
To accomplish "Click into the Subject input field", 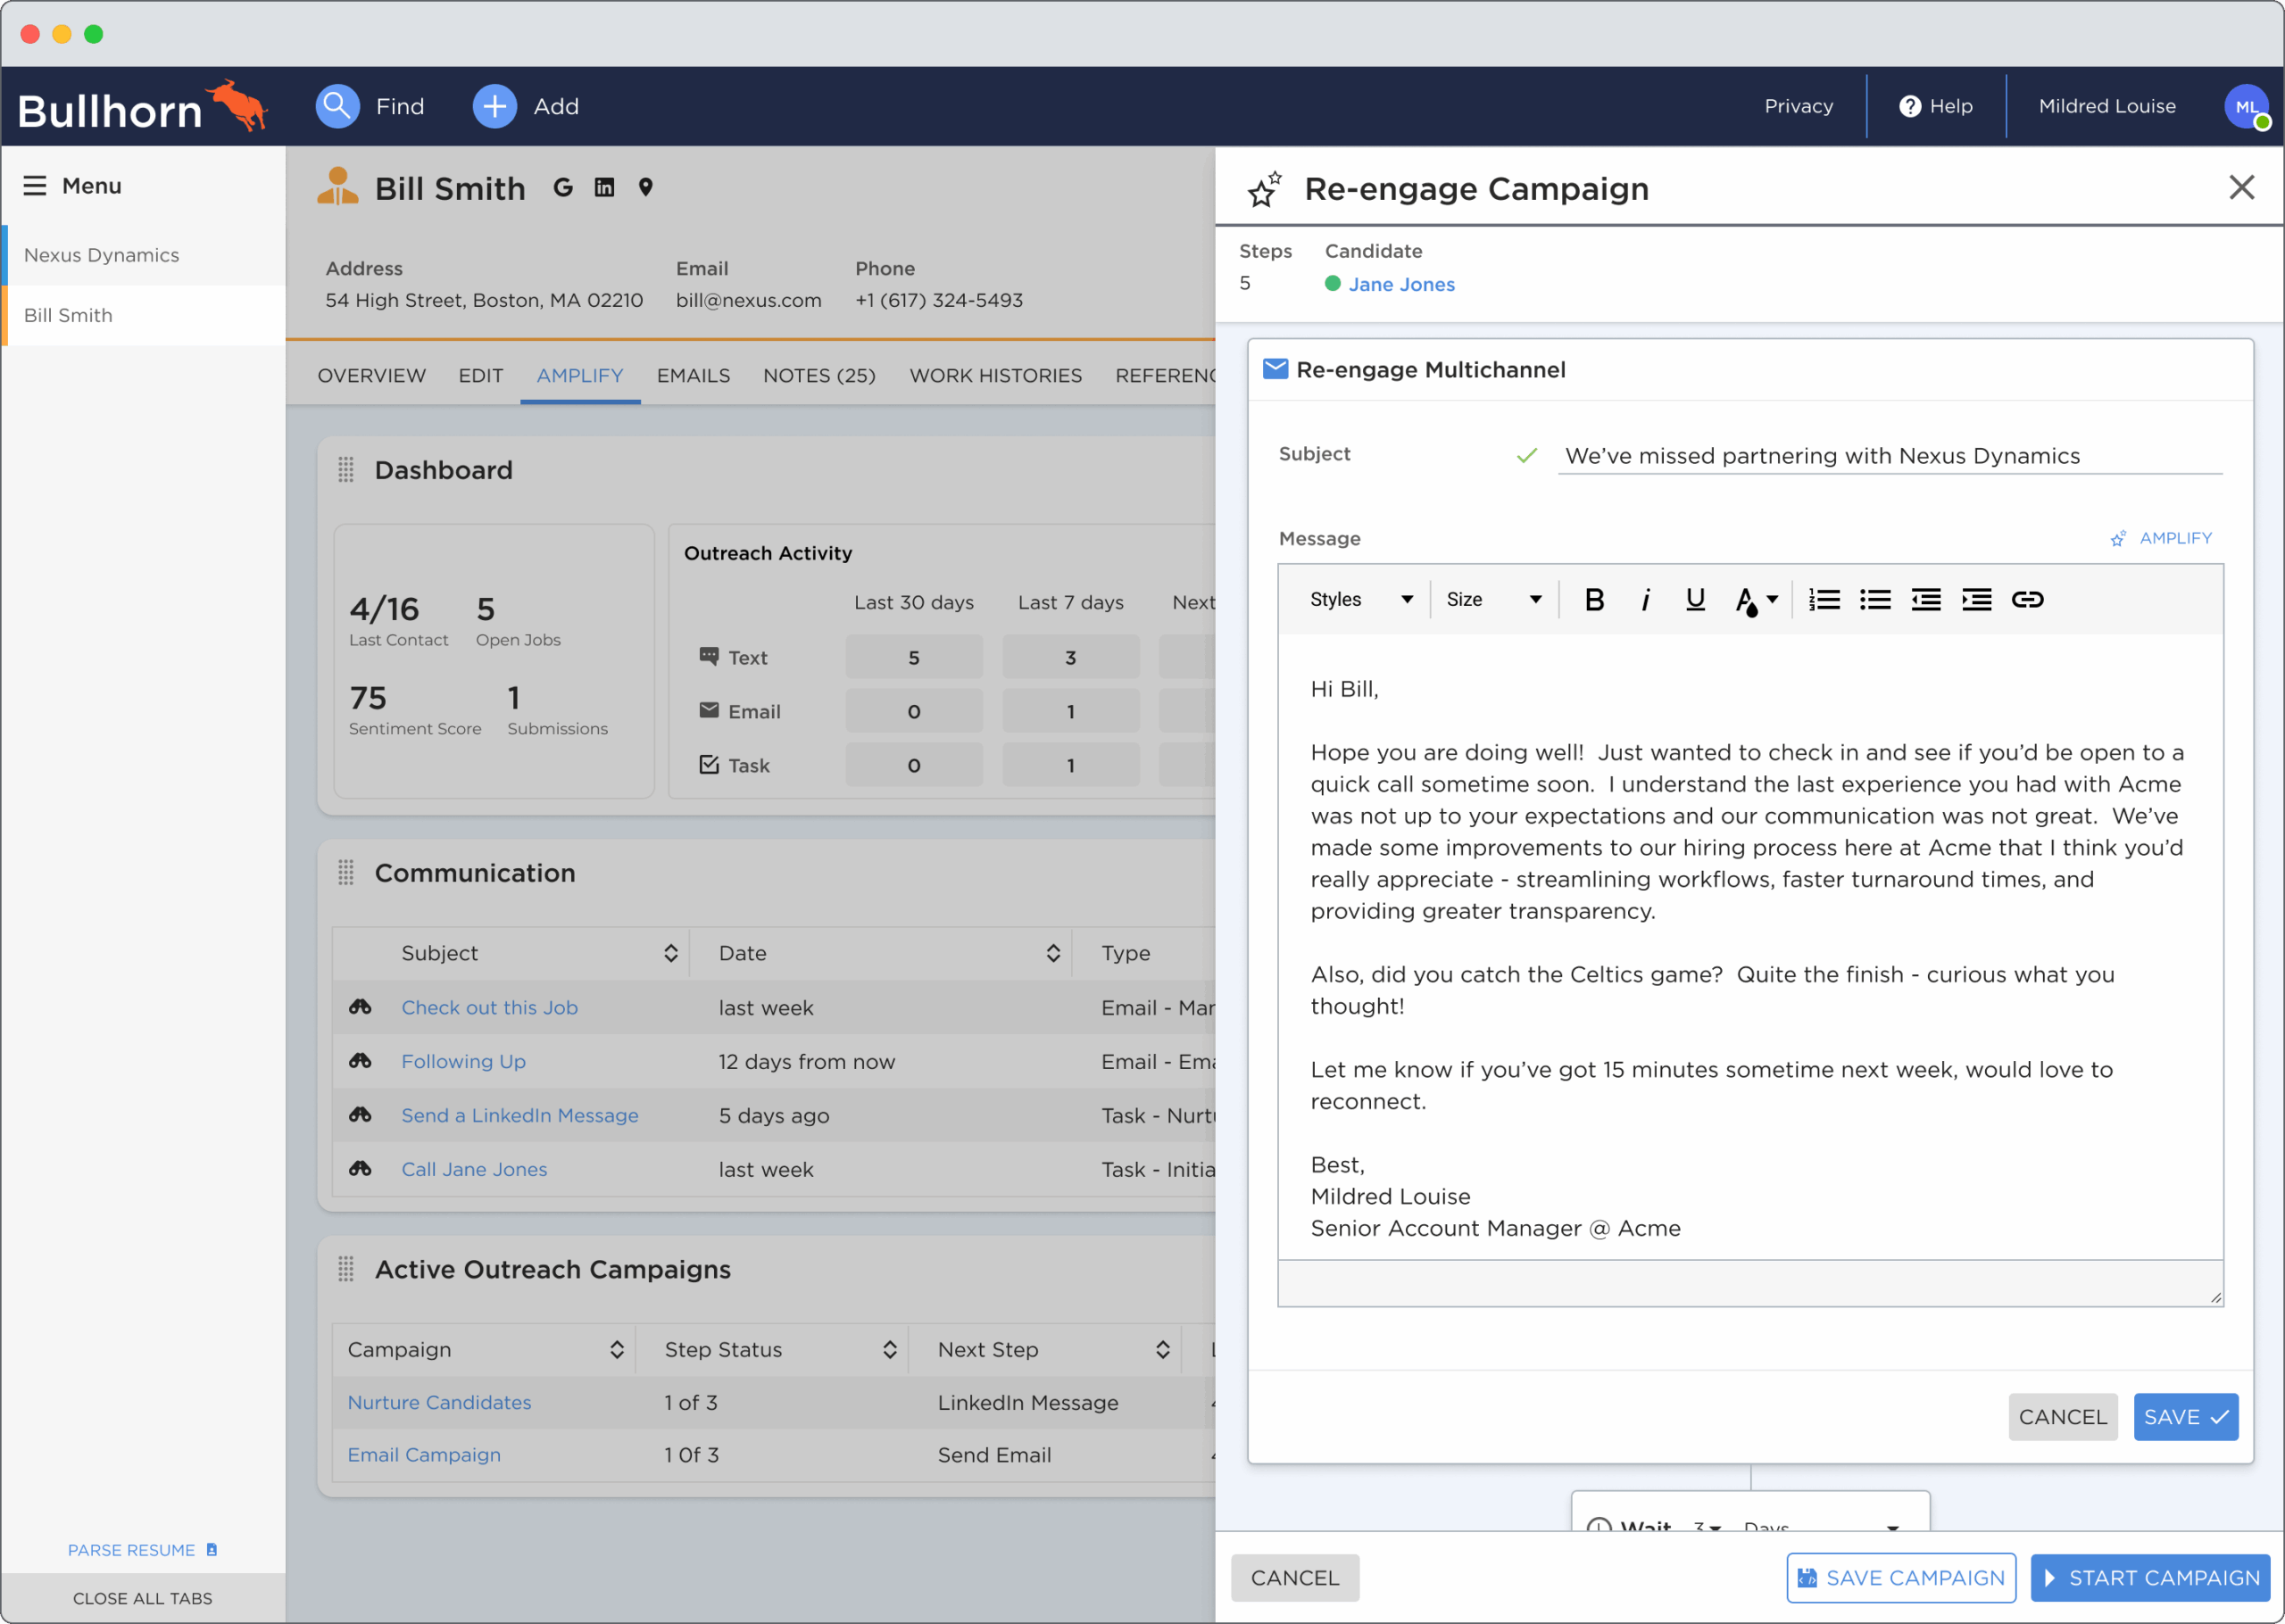I will coord(1888,456).
